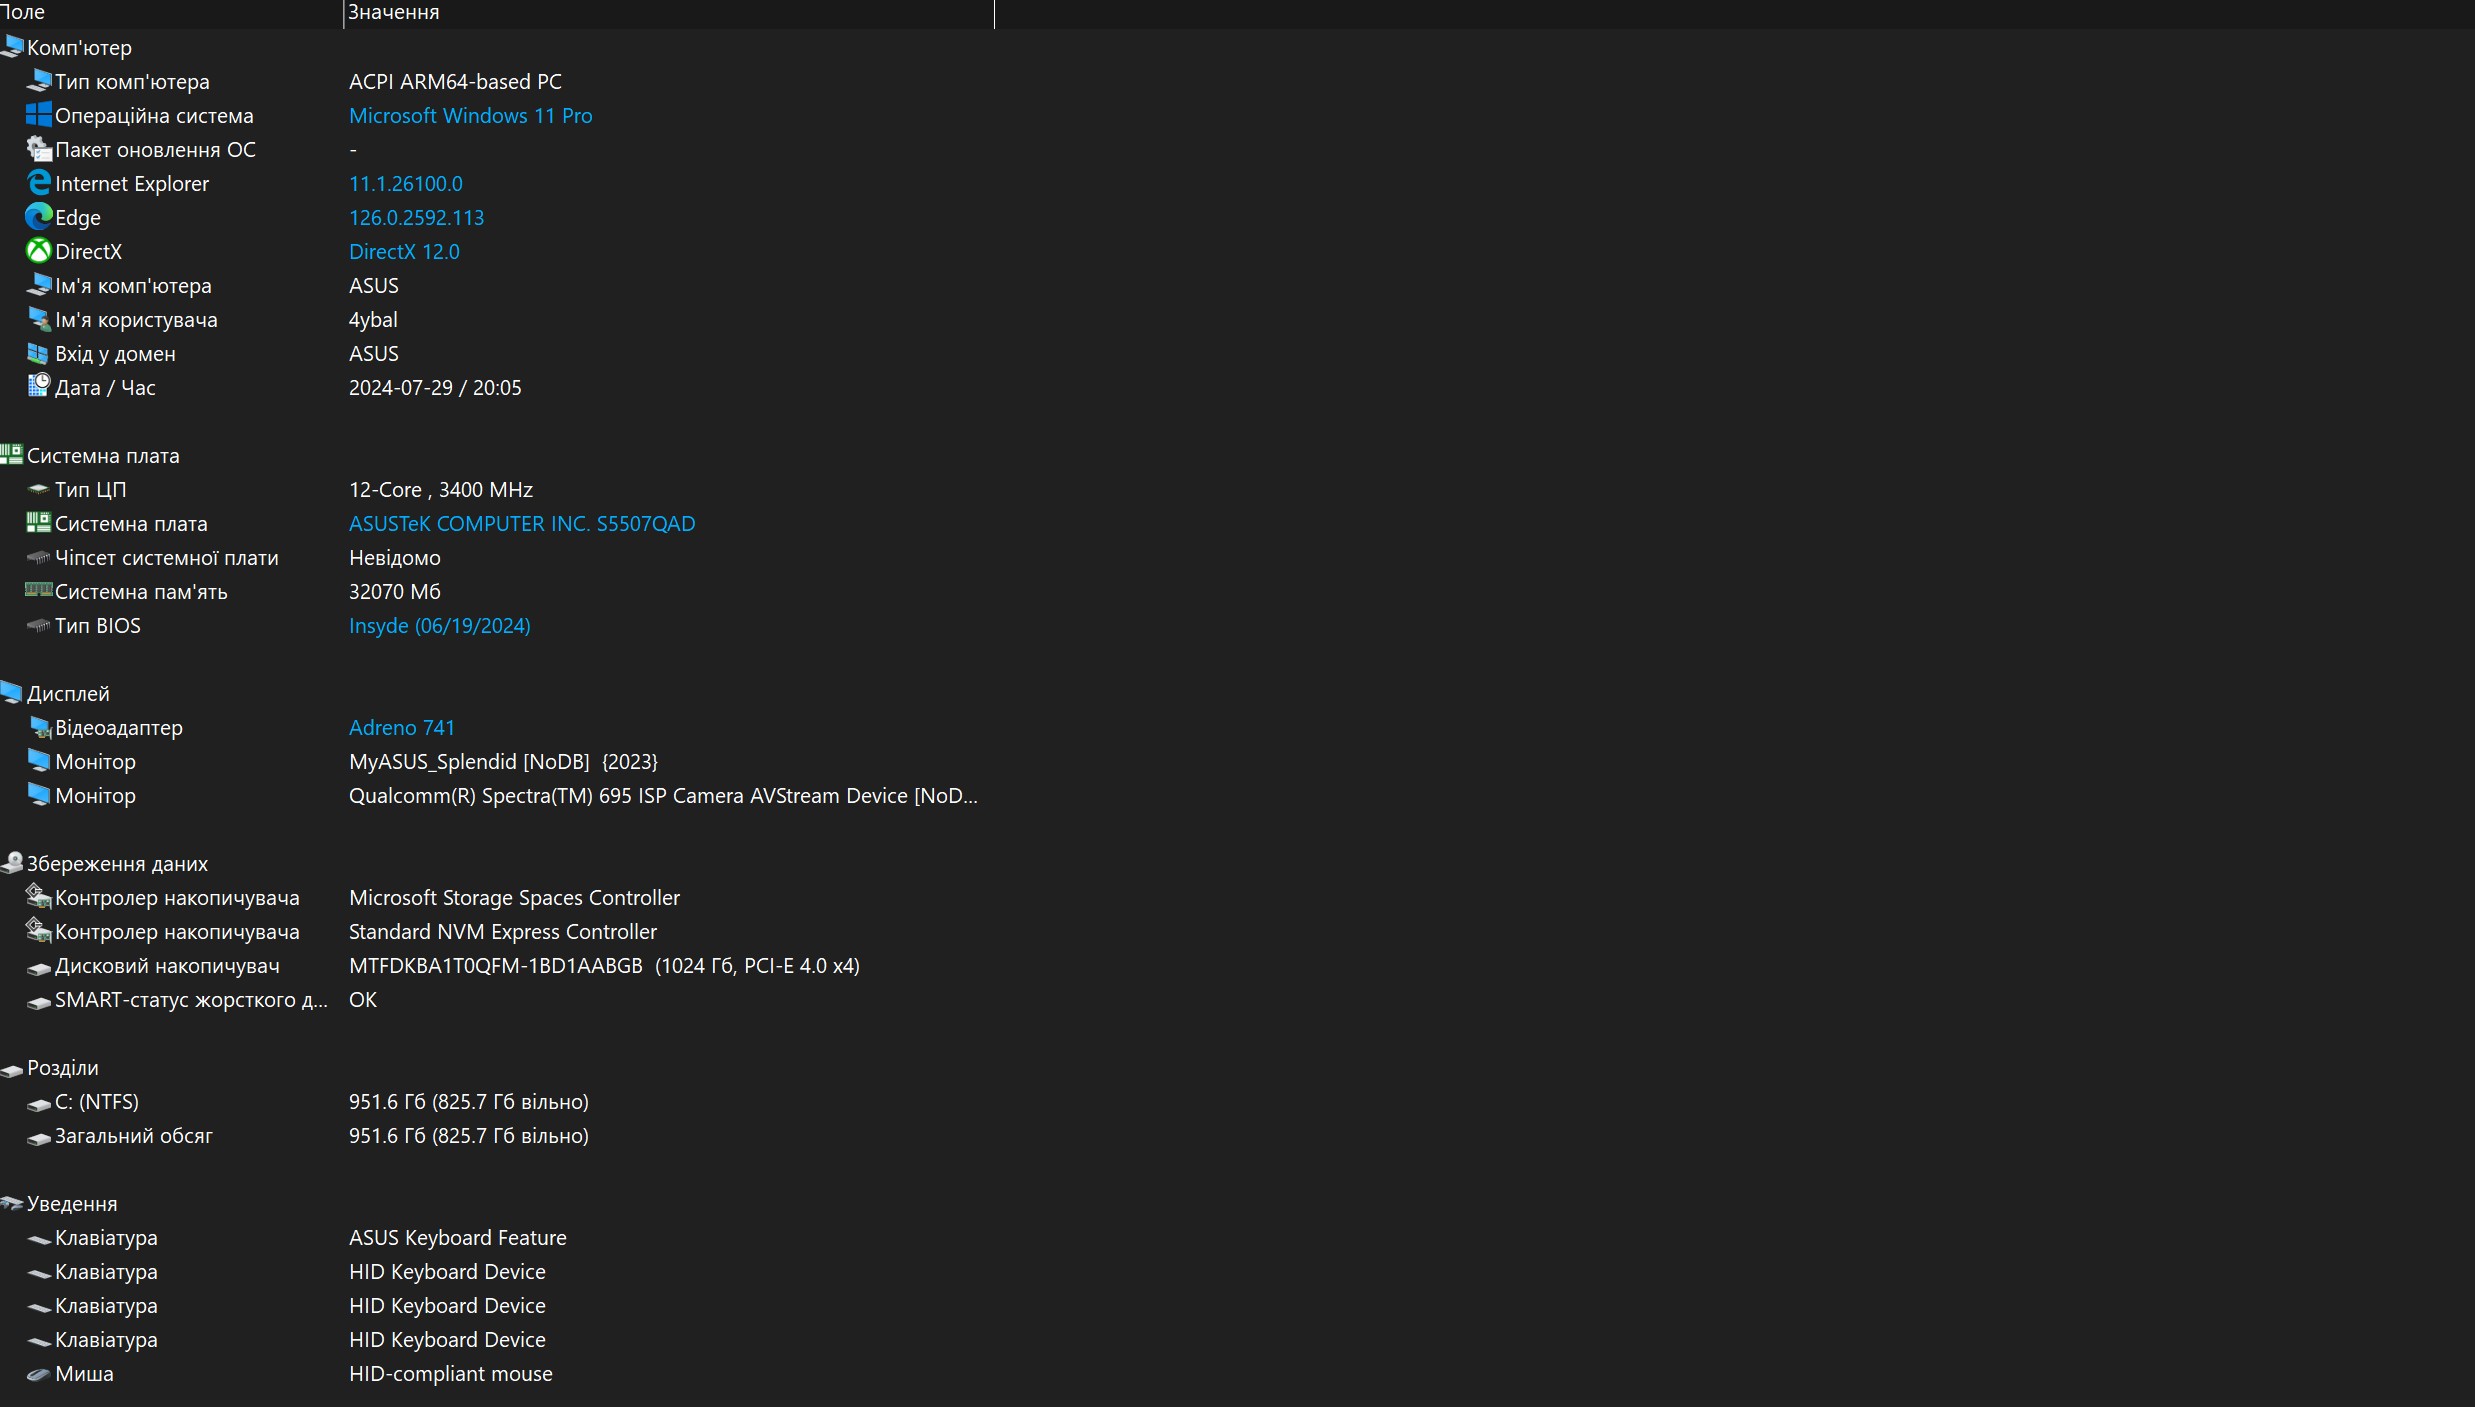2475x1407 pixels.
Task: Click the Тип комп'ютера row icon
Action: click(38, 80)
